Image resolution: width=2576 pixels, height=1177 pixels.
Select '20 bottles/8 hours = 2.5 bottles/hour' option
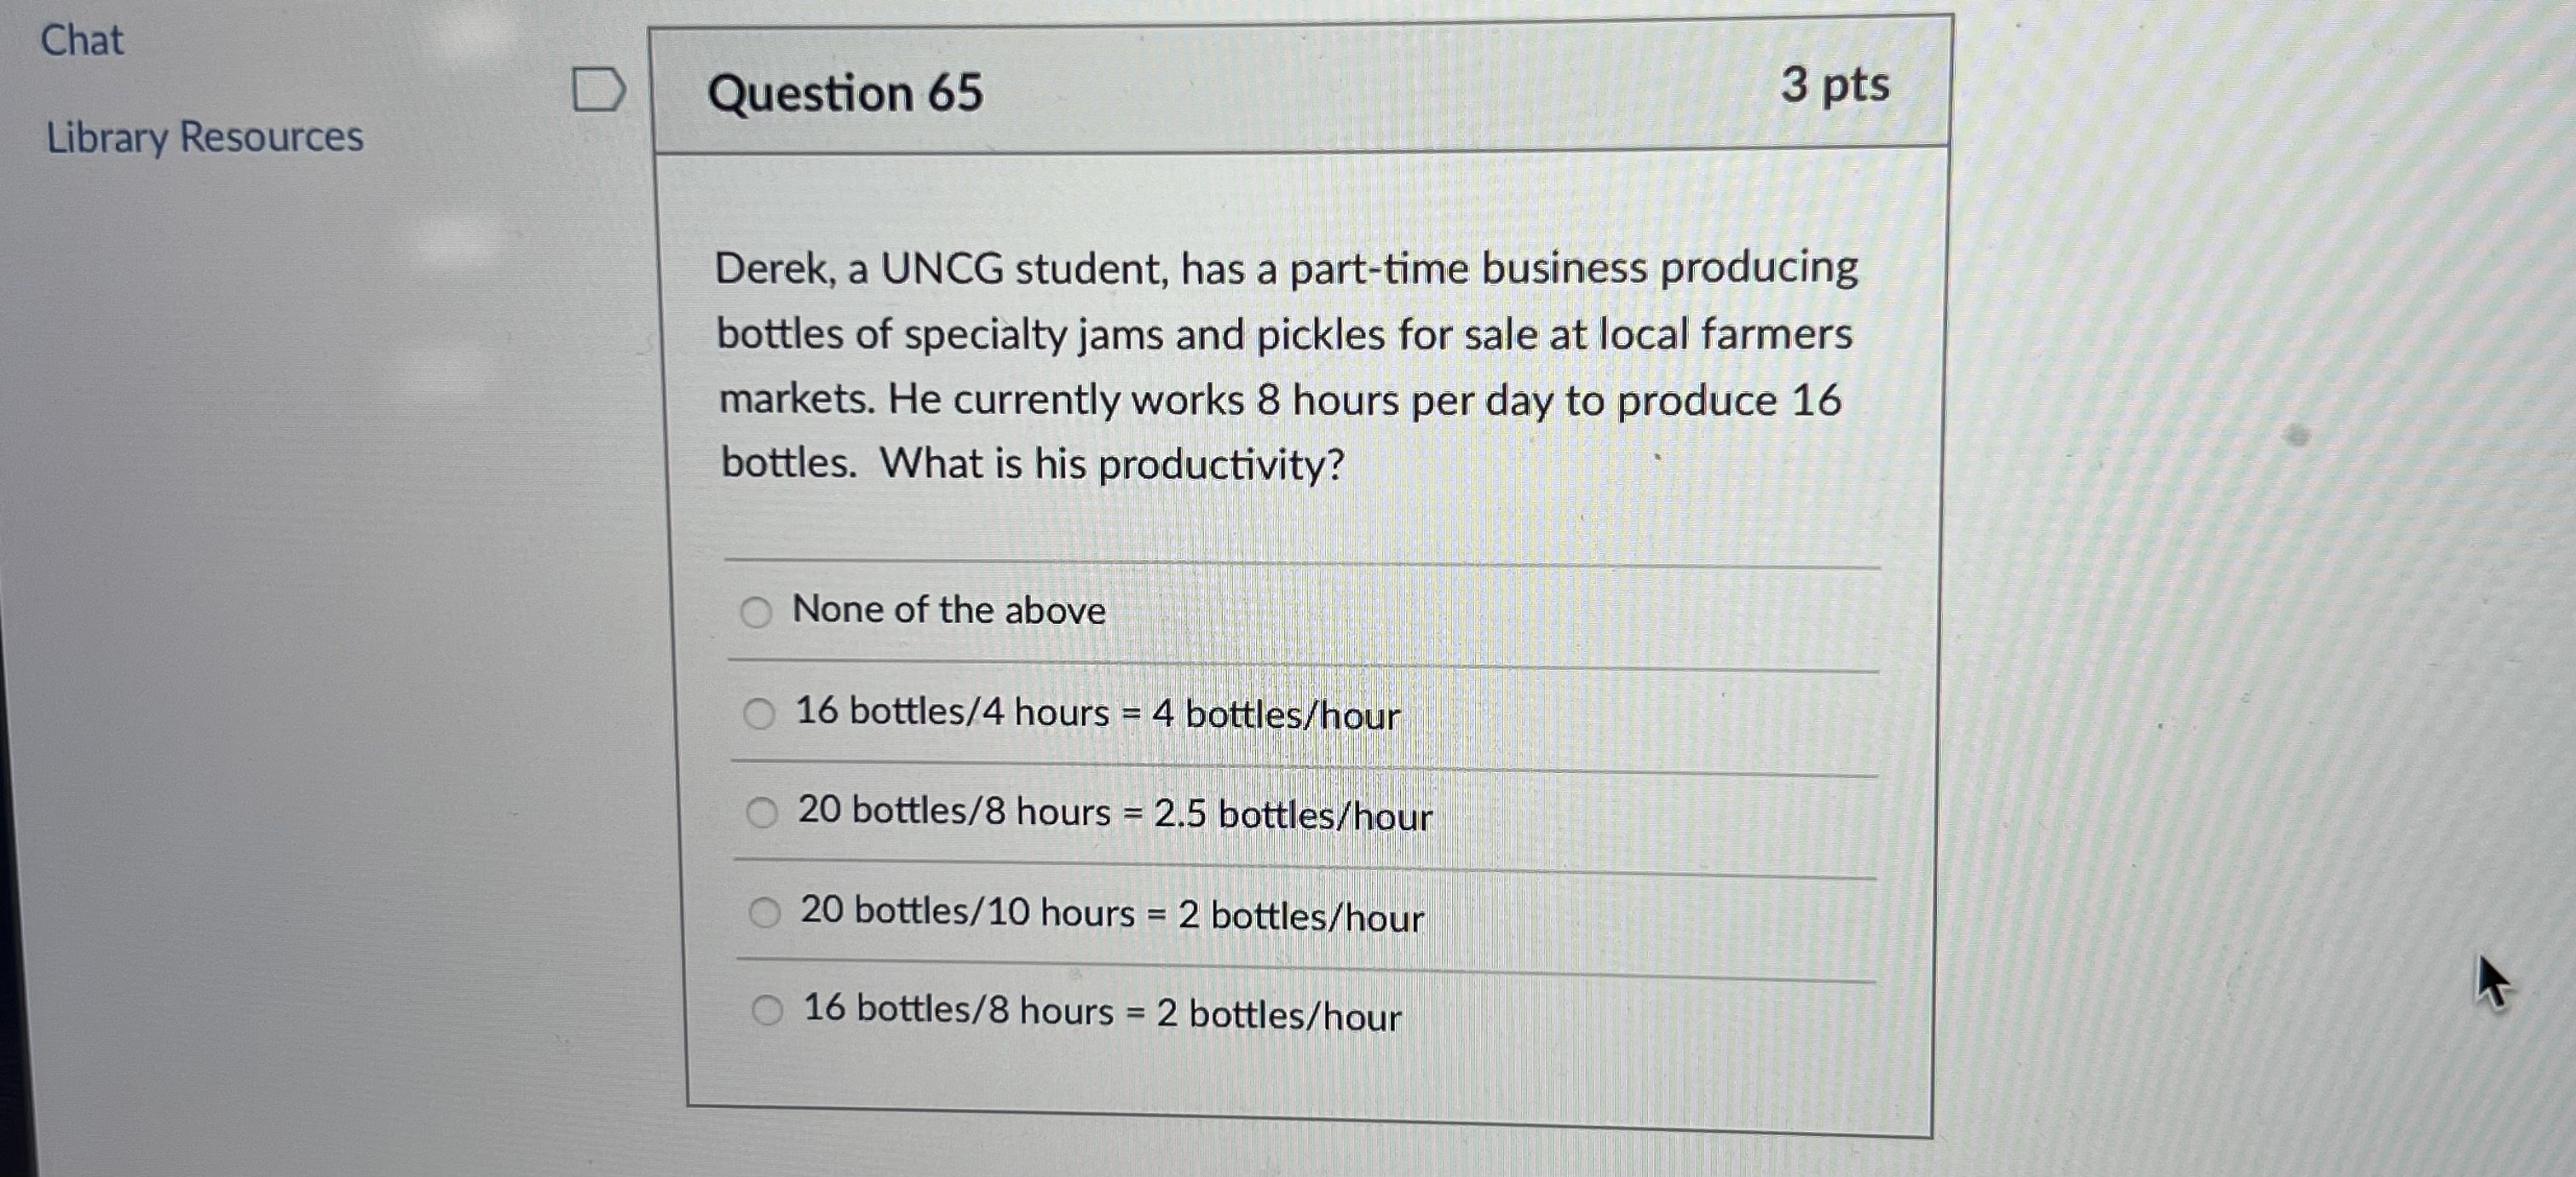point(764,814)
